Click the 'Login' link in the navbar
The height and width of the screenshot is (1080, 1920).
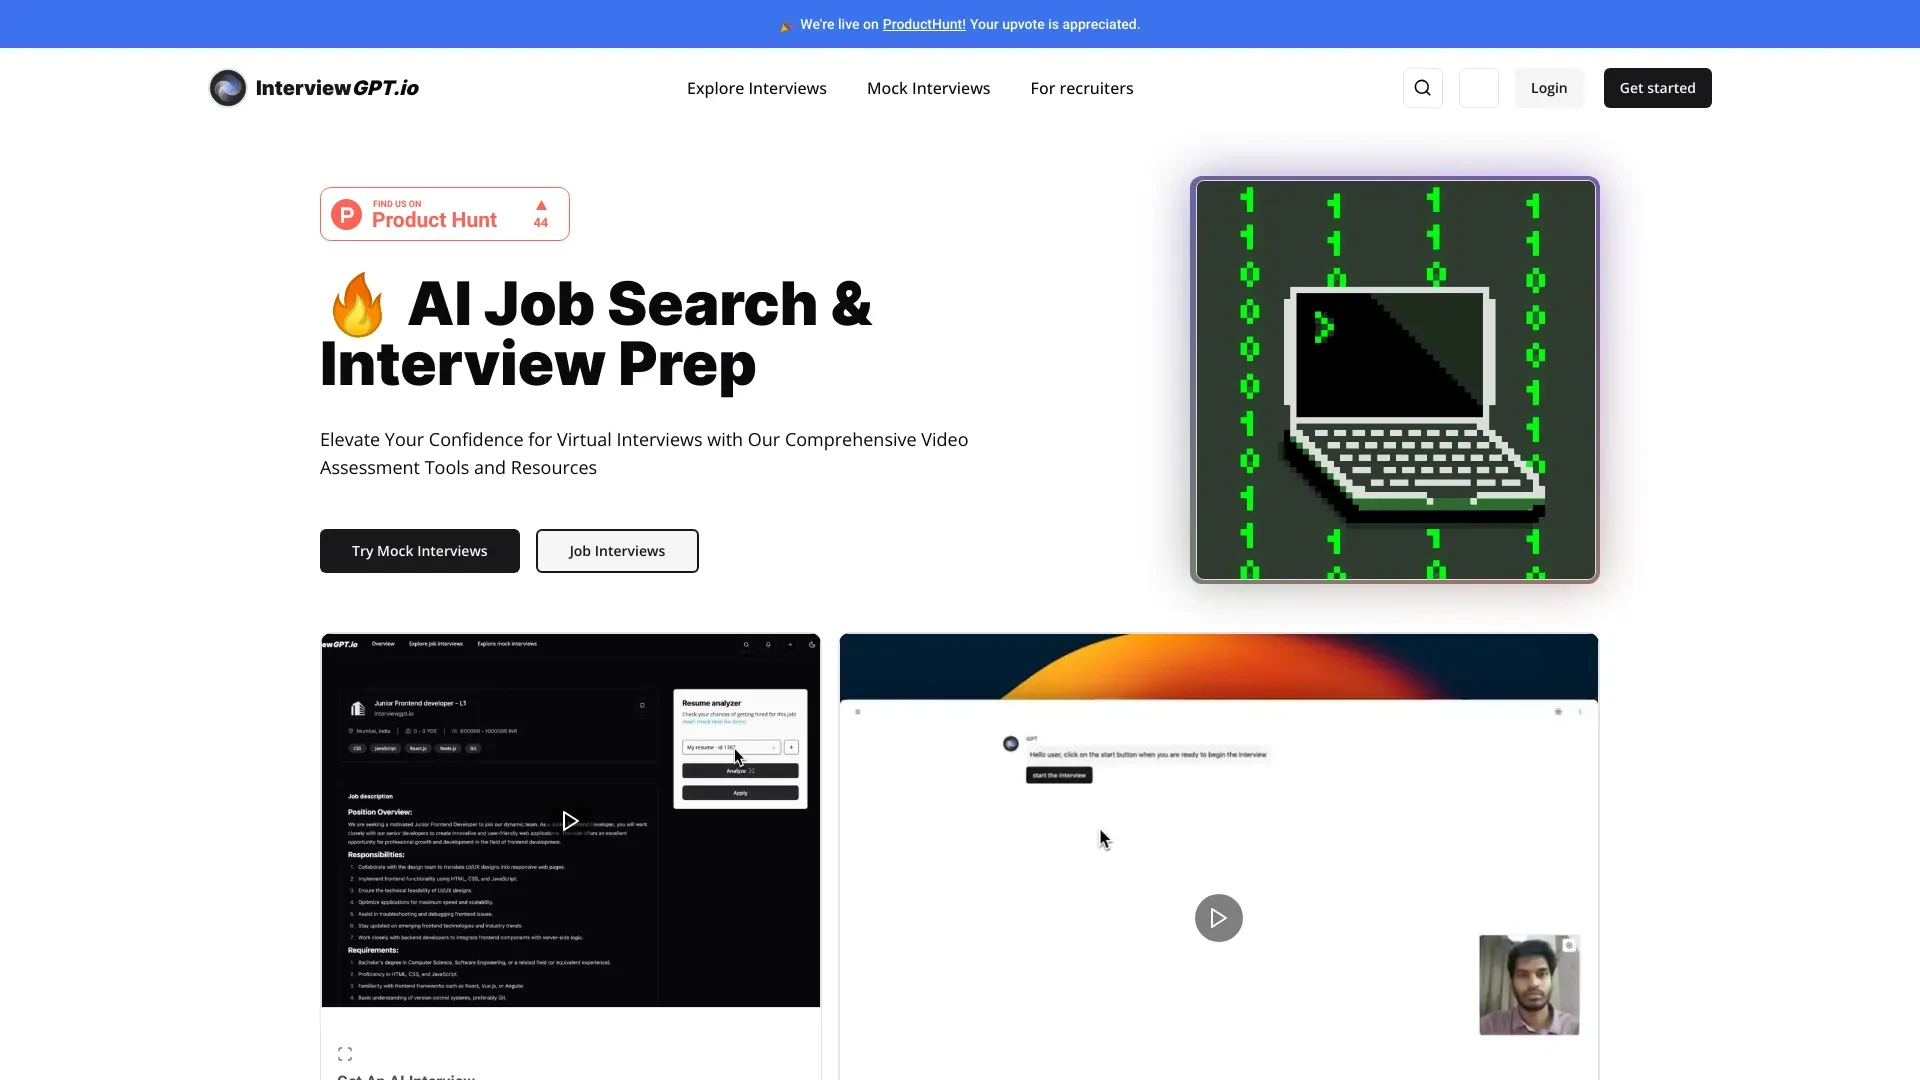click(x=1549, y=87)
